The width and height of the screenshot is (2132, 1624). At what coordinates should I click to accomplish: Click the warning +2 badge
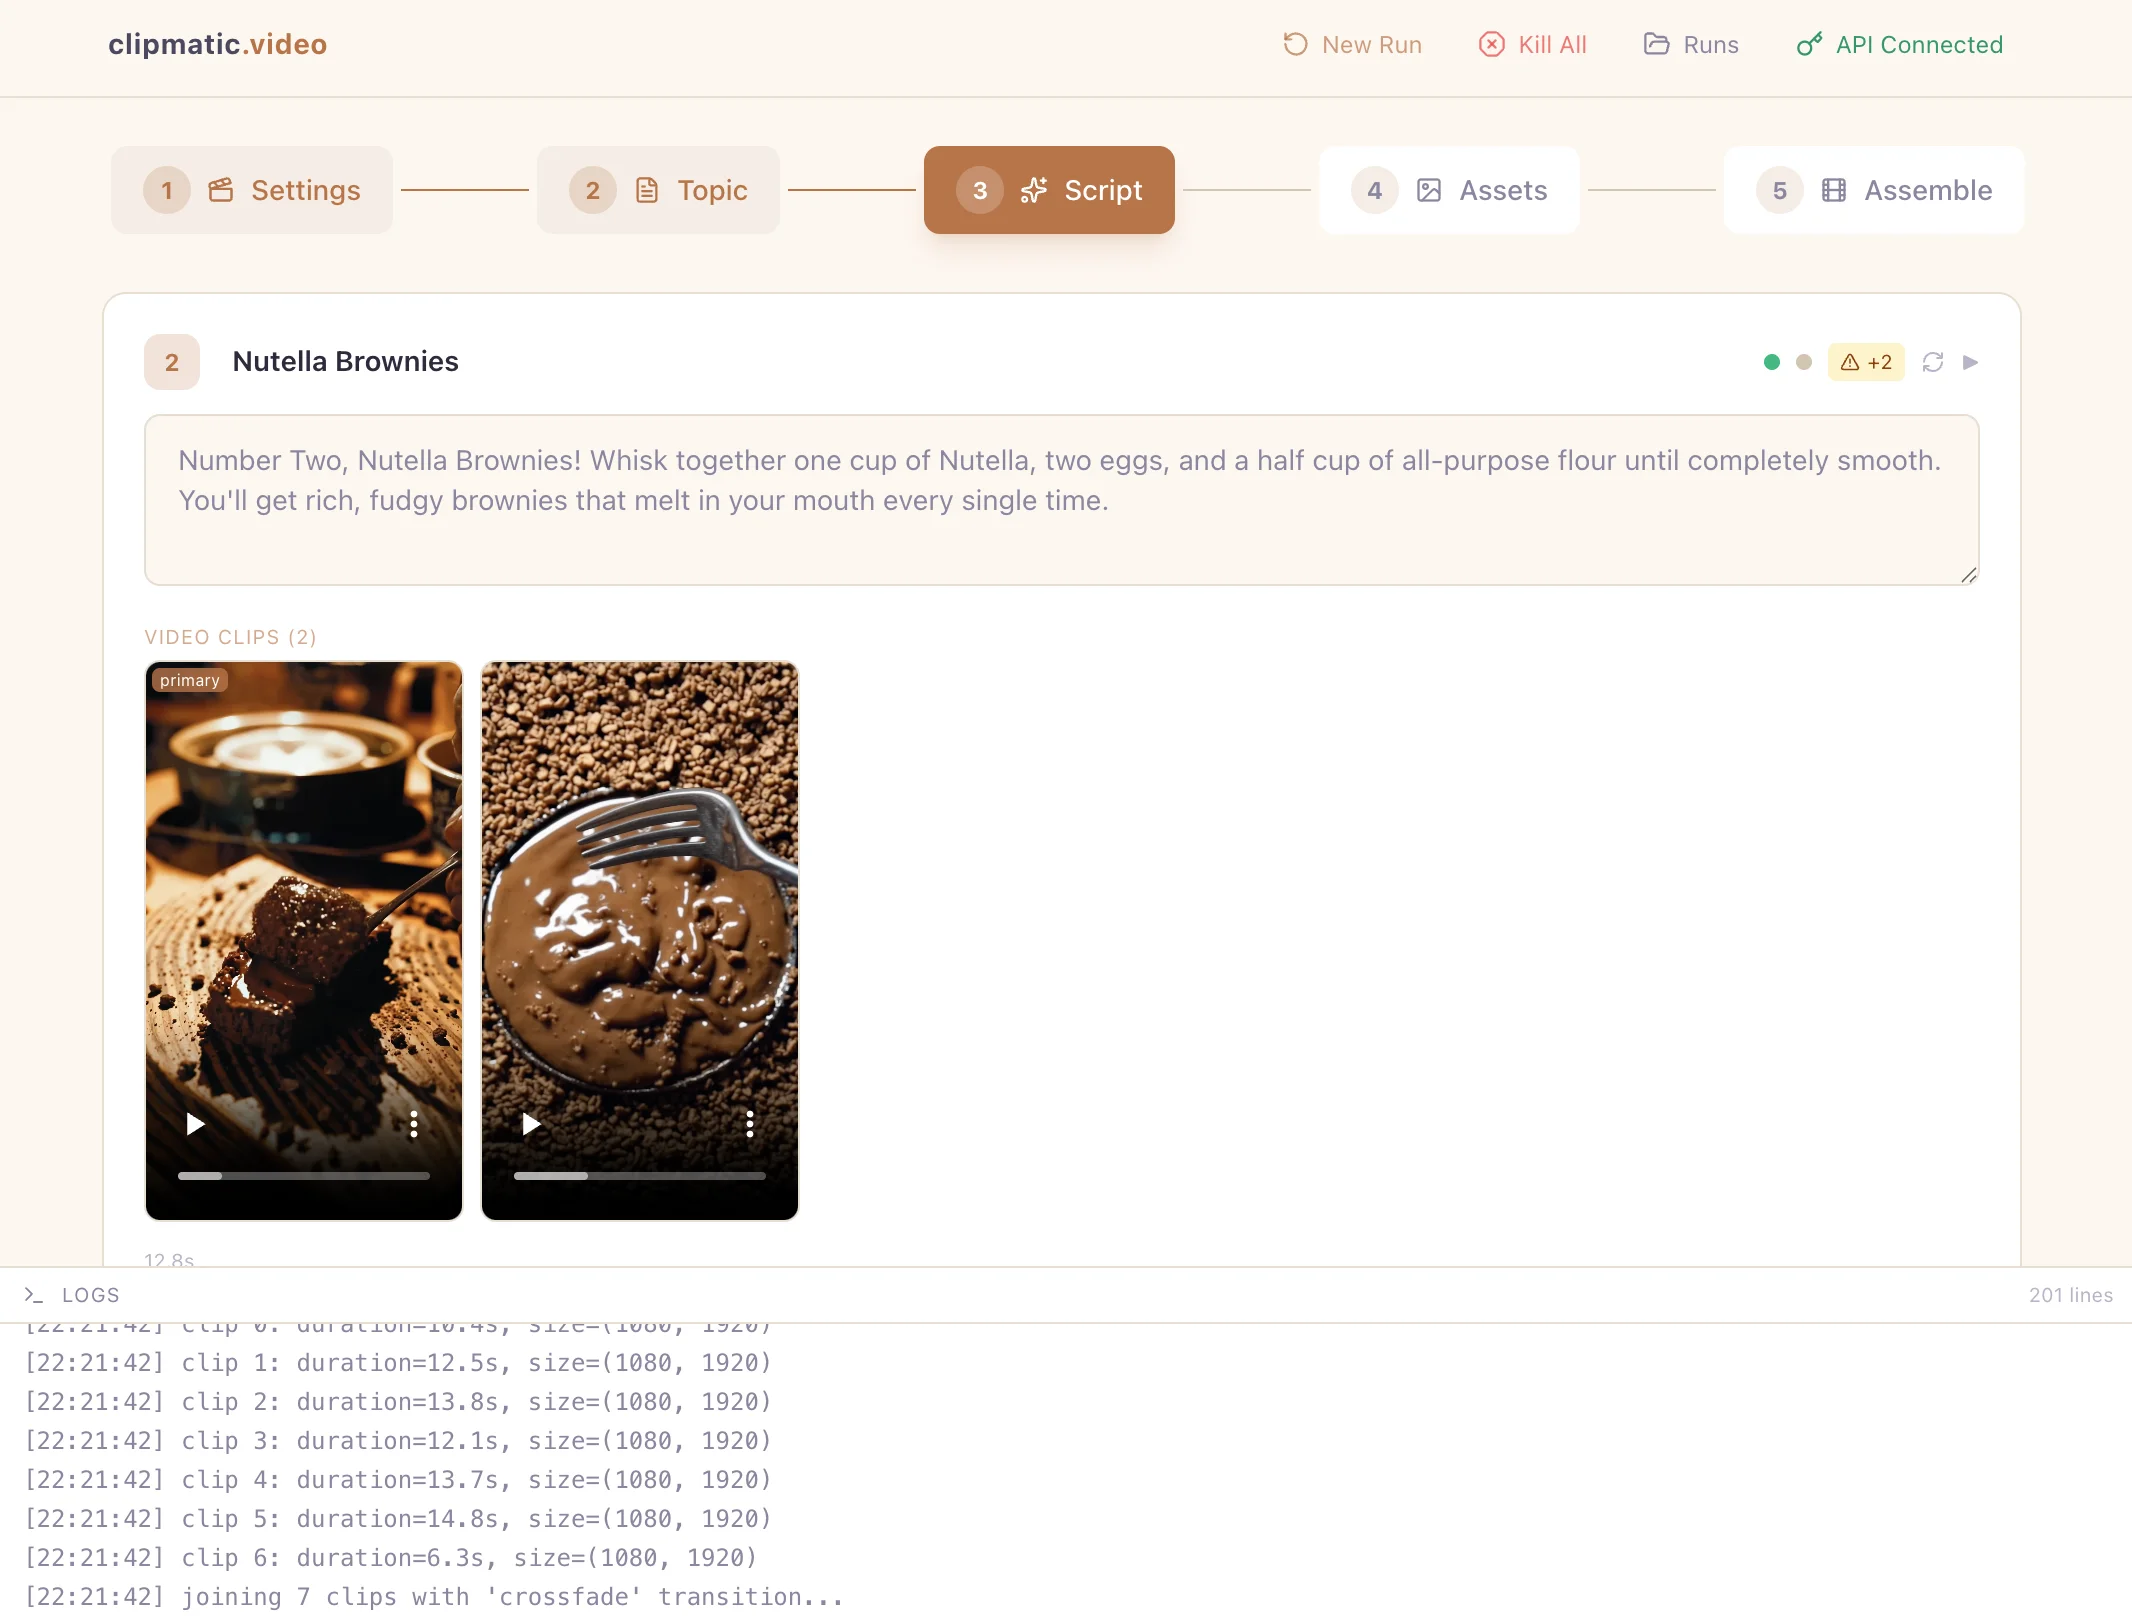(1866, 362)
